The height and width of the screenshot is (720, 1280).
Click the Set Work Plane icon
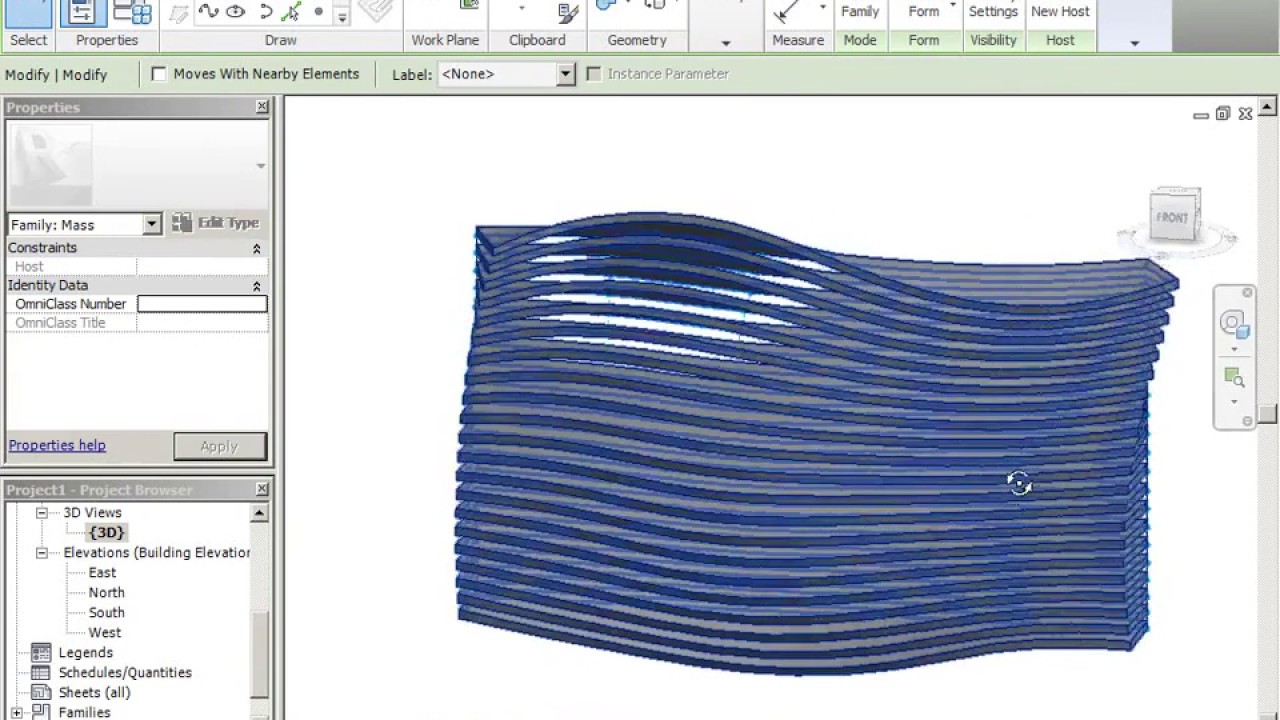[x=468, y=6]
